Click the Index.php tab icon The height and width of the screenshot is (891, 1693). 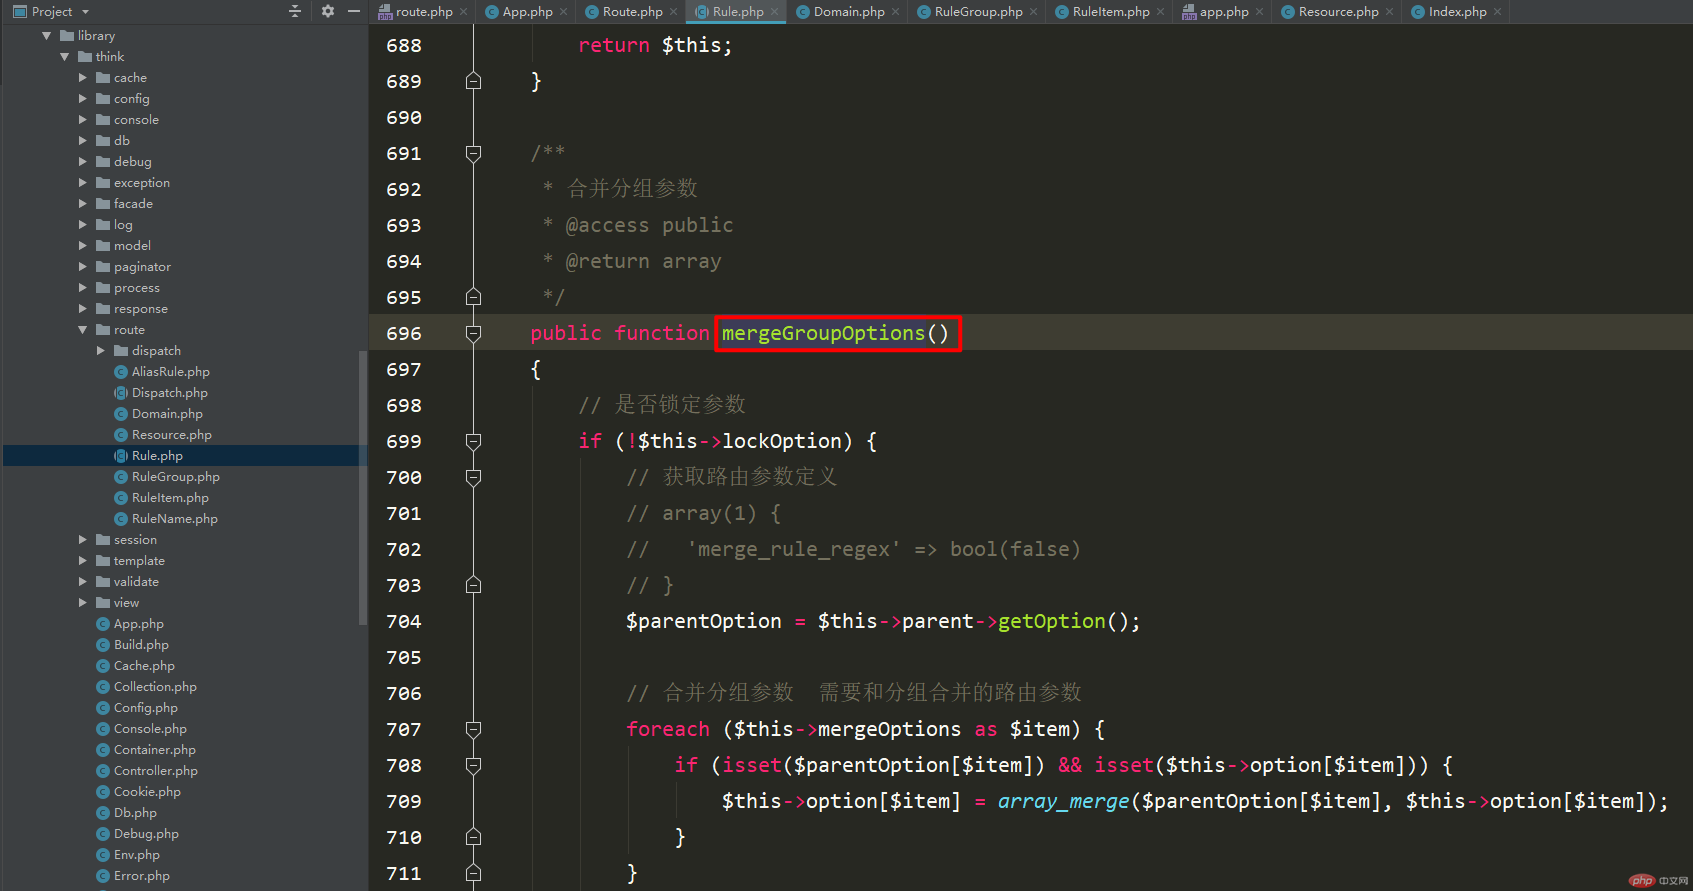tap(1417, 12)
